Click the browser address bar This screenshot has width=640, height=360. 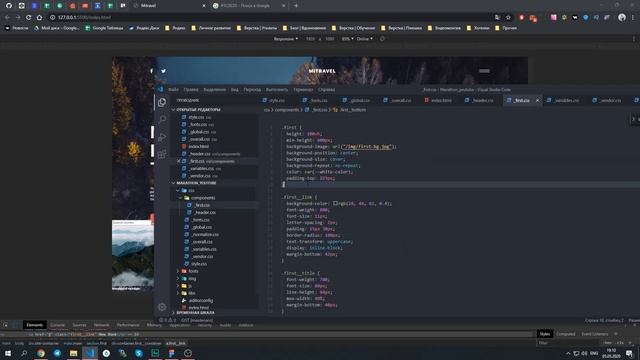[269, 18]
